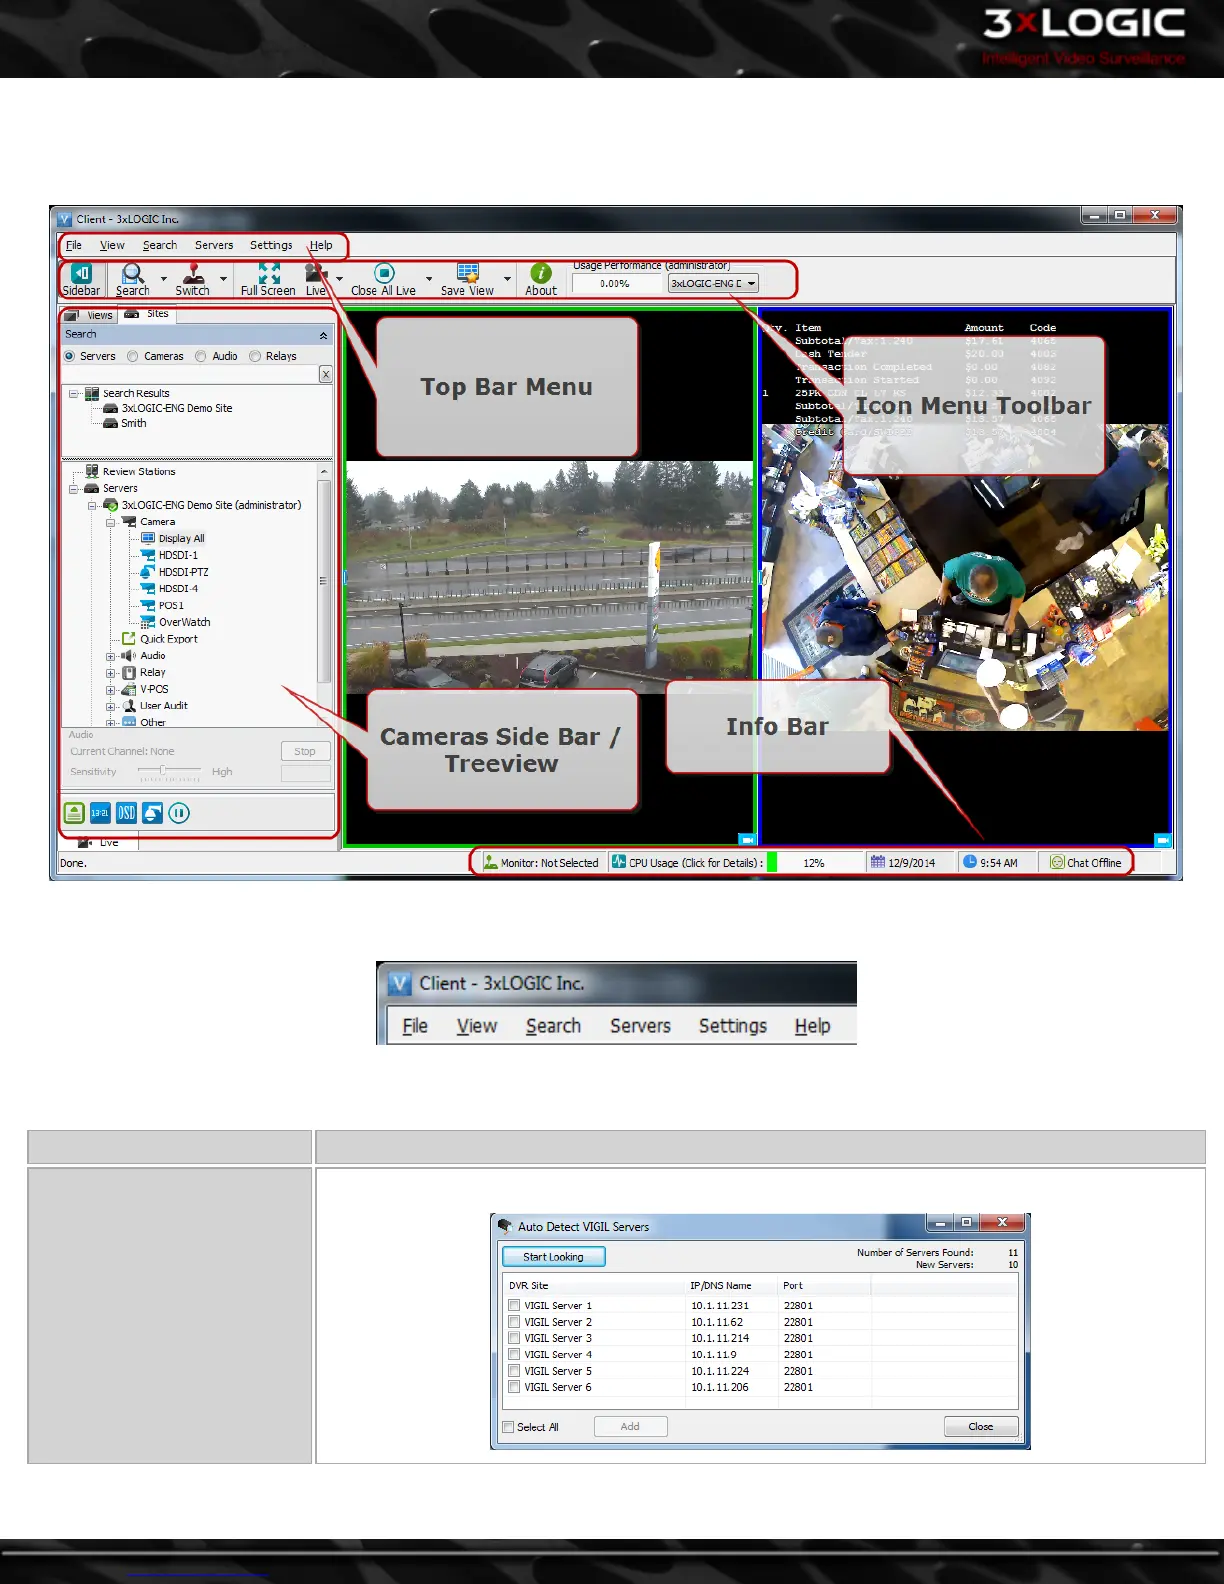This screenshot has height=1584, width=1224.
Task: Click the Add button in Auto Detect dialog
Action: pos(630,1427)
